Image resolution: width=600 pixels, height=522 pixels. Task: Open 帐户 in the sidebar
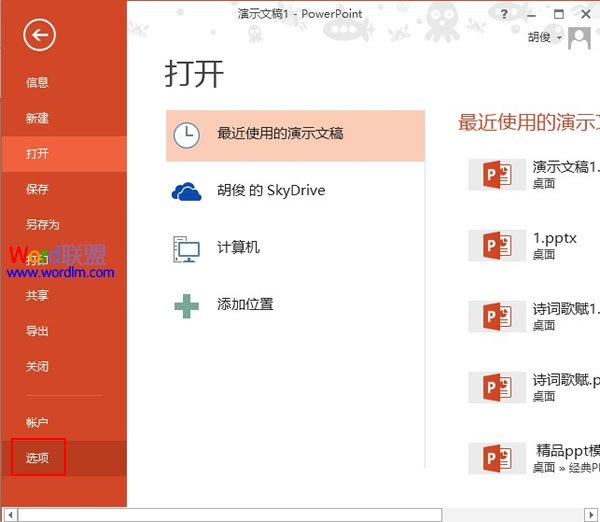click(x=37, y=422)
